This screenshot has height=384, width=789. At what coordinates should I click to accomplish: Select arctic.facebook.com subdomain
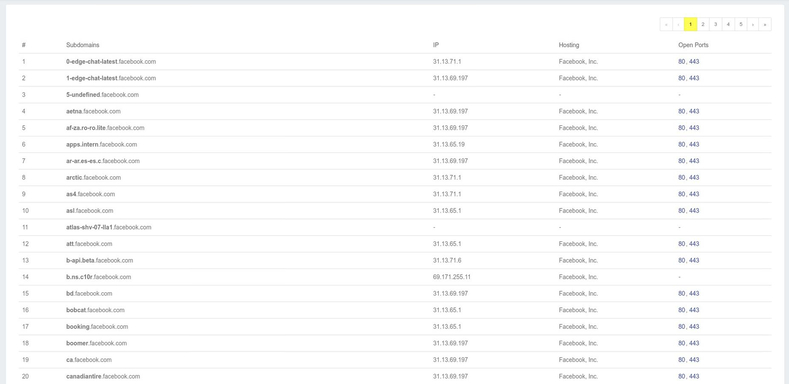(x=94, y=178)
